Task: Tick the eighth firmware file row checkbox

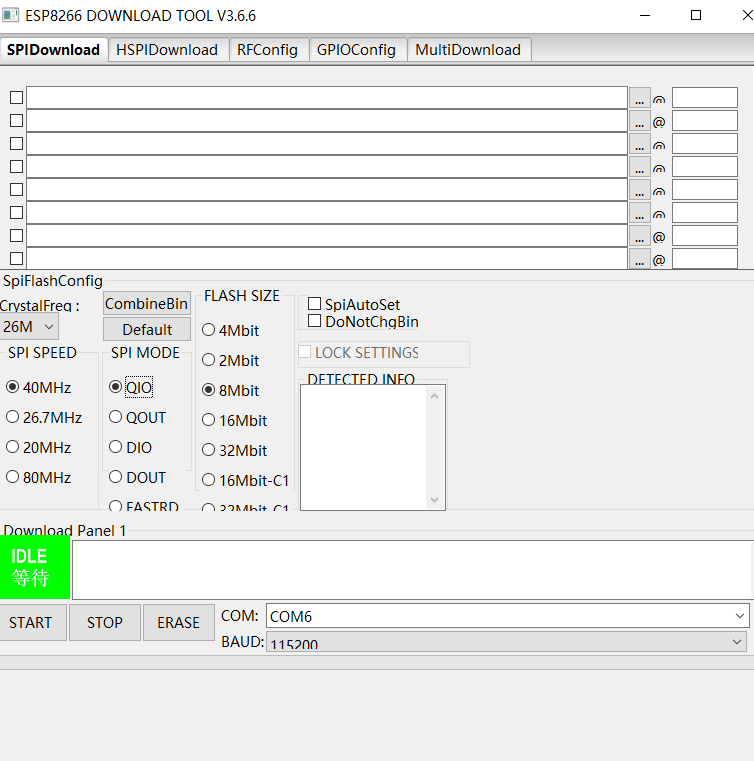Action: click(16, 258)
